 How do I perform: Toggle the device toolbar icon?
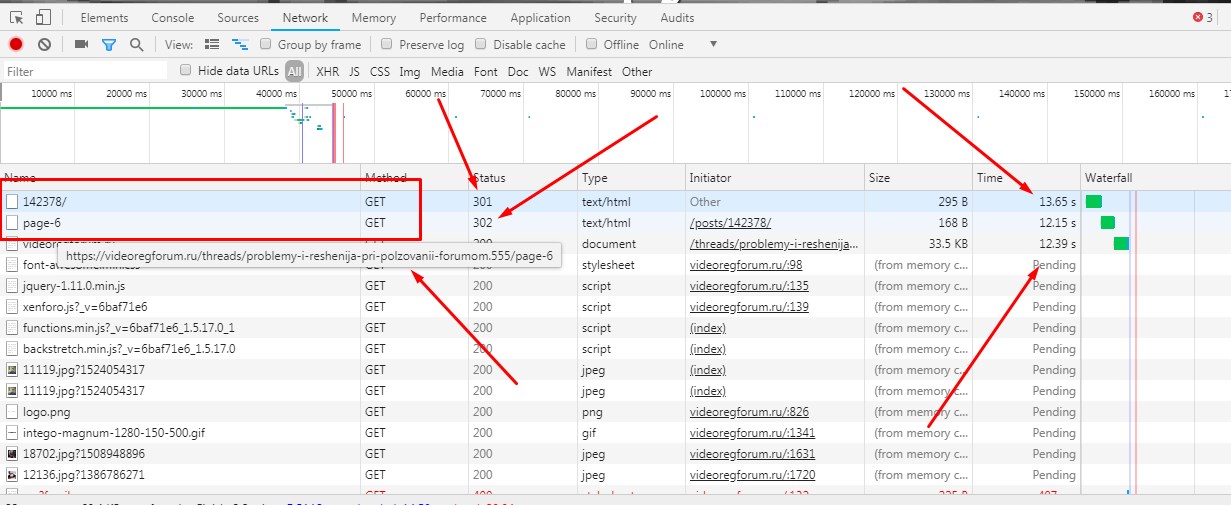(43, 18)
